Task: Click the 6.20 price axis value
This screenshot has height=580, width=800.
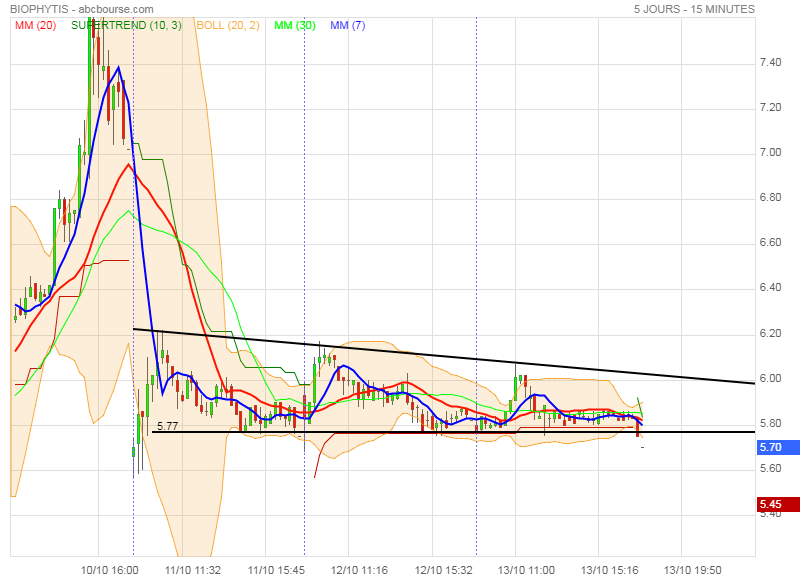Action: pyautogui.click(x=770, y=333)
